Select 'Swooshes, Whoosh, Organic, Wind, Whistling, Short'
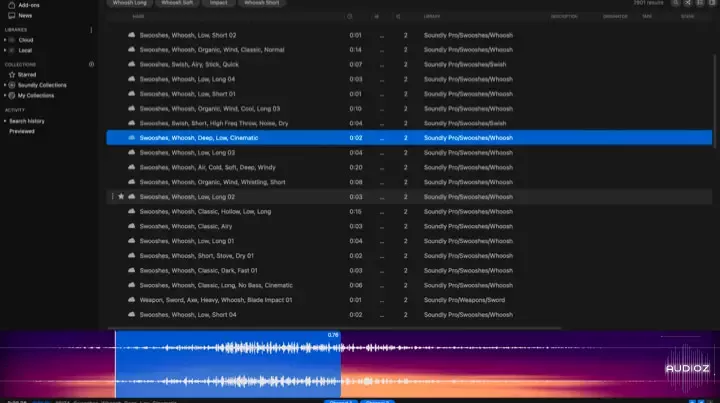Viewport: 720px width, 403px height. pos(409,182)
